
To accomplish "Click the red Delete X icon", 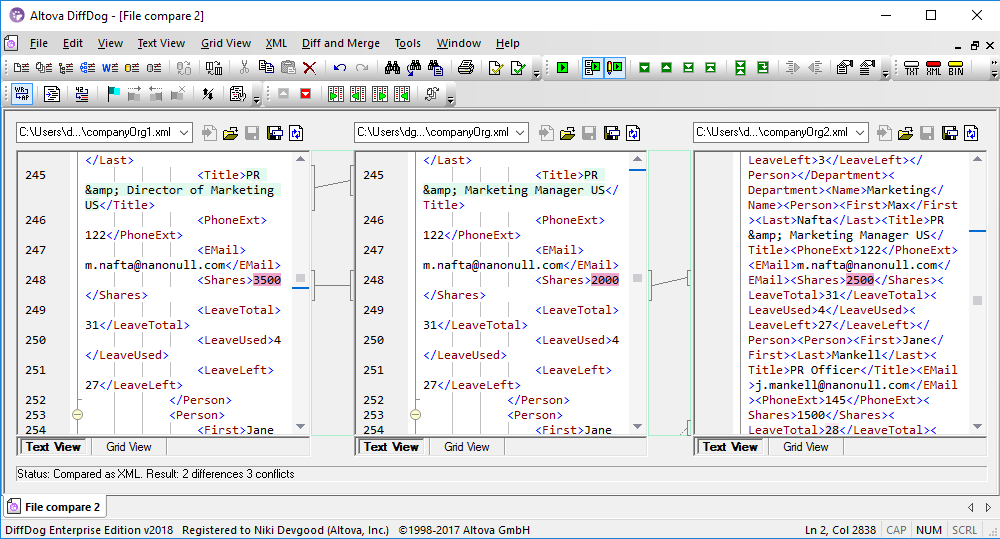I will pyautogui.click(x=310, y=68).
